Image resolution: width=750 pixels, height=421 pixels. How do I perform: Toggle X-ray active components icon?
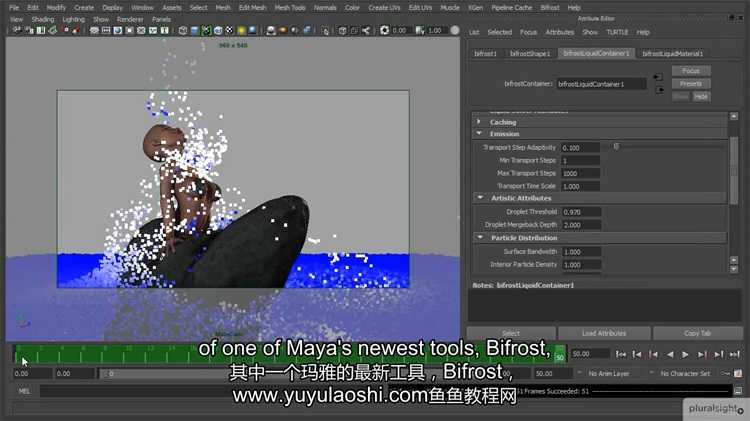coord(354,31)
